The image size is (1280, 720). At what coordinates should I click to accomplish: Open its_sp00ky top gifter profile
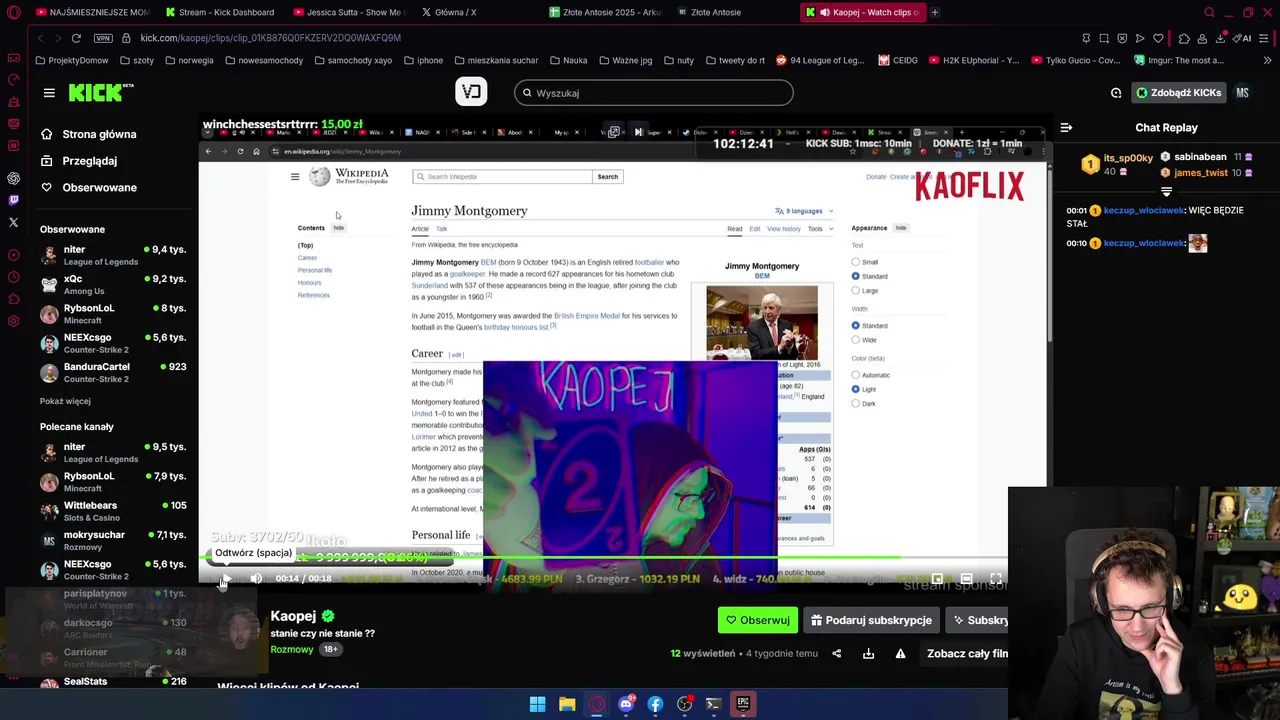tap(1117, 164)
